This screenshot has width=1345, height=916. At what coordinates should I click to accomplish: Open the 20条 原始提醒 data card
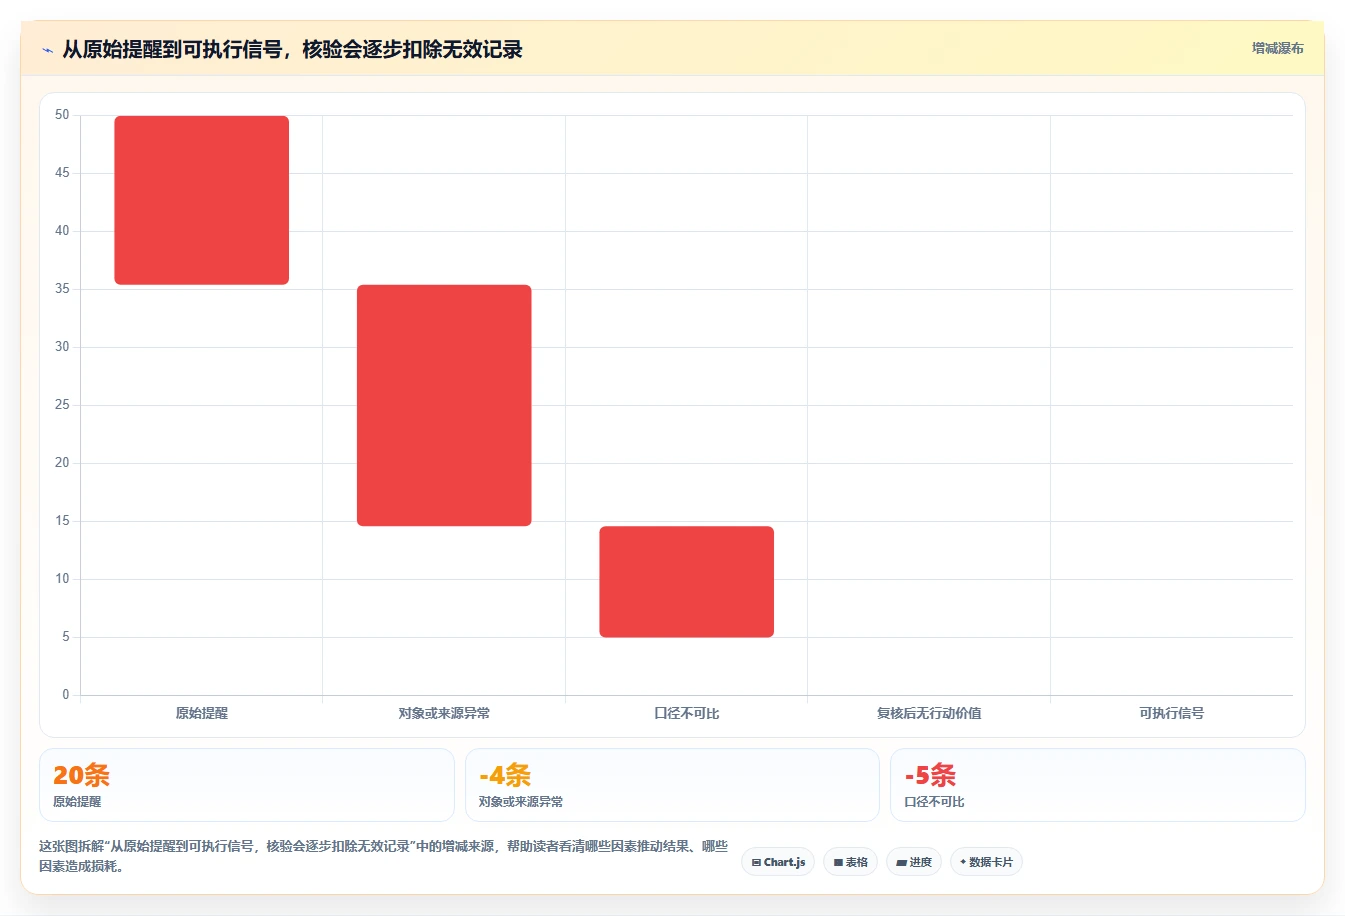(247, 785)
